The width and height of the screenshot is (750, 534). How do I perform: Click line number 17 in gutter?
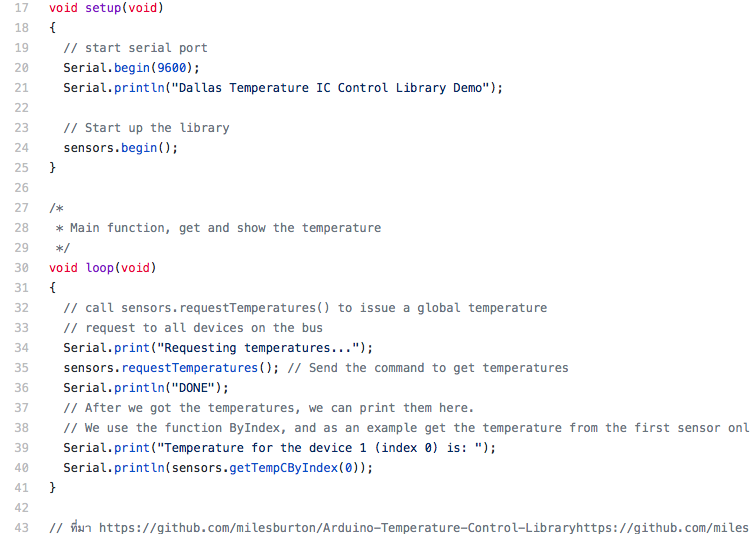point(22,8)
